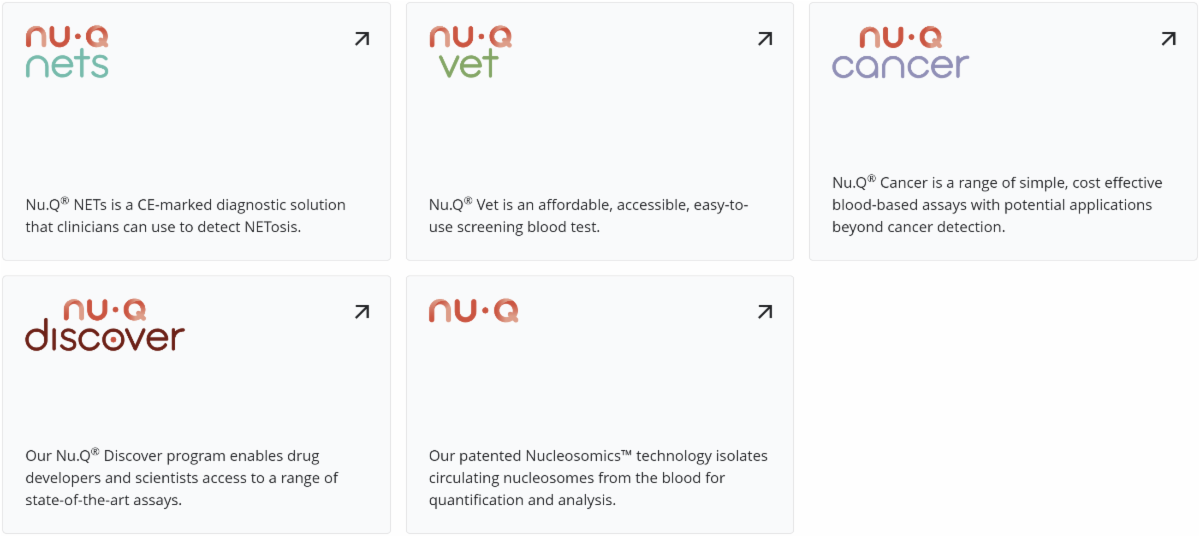Image resolution: width=1200 pixels, height=537 pixels.
Task: Open the NETs CE-marked diagnostic solution description
Action: coord(186,215)
